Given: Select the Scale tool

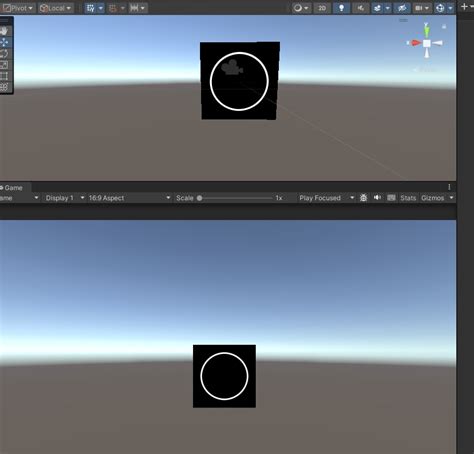Looking at the screenshot, I should (x=4, y=65).
